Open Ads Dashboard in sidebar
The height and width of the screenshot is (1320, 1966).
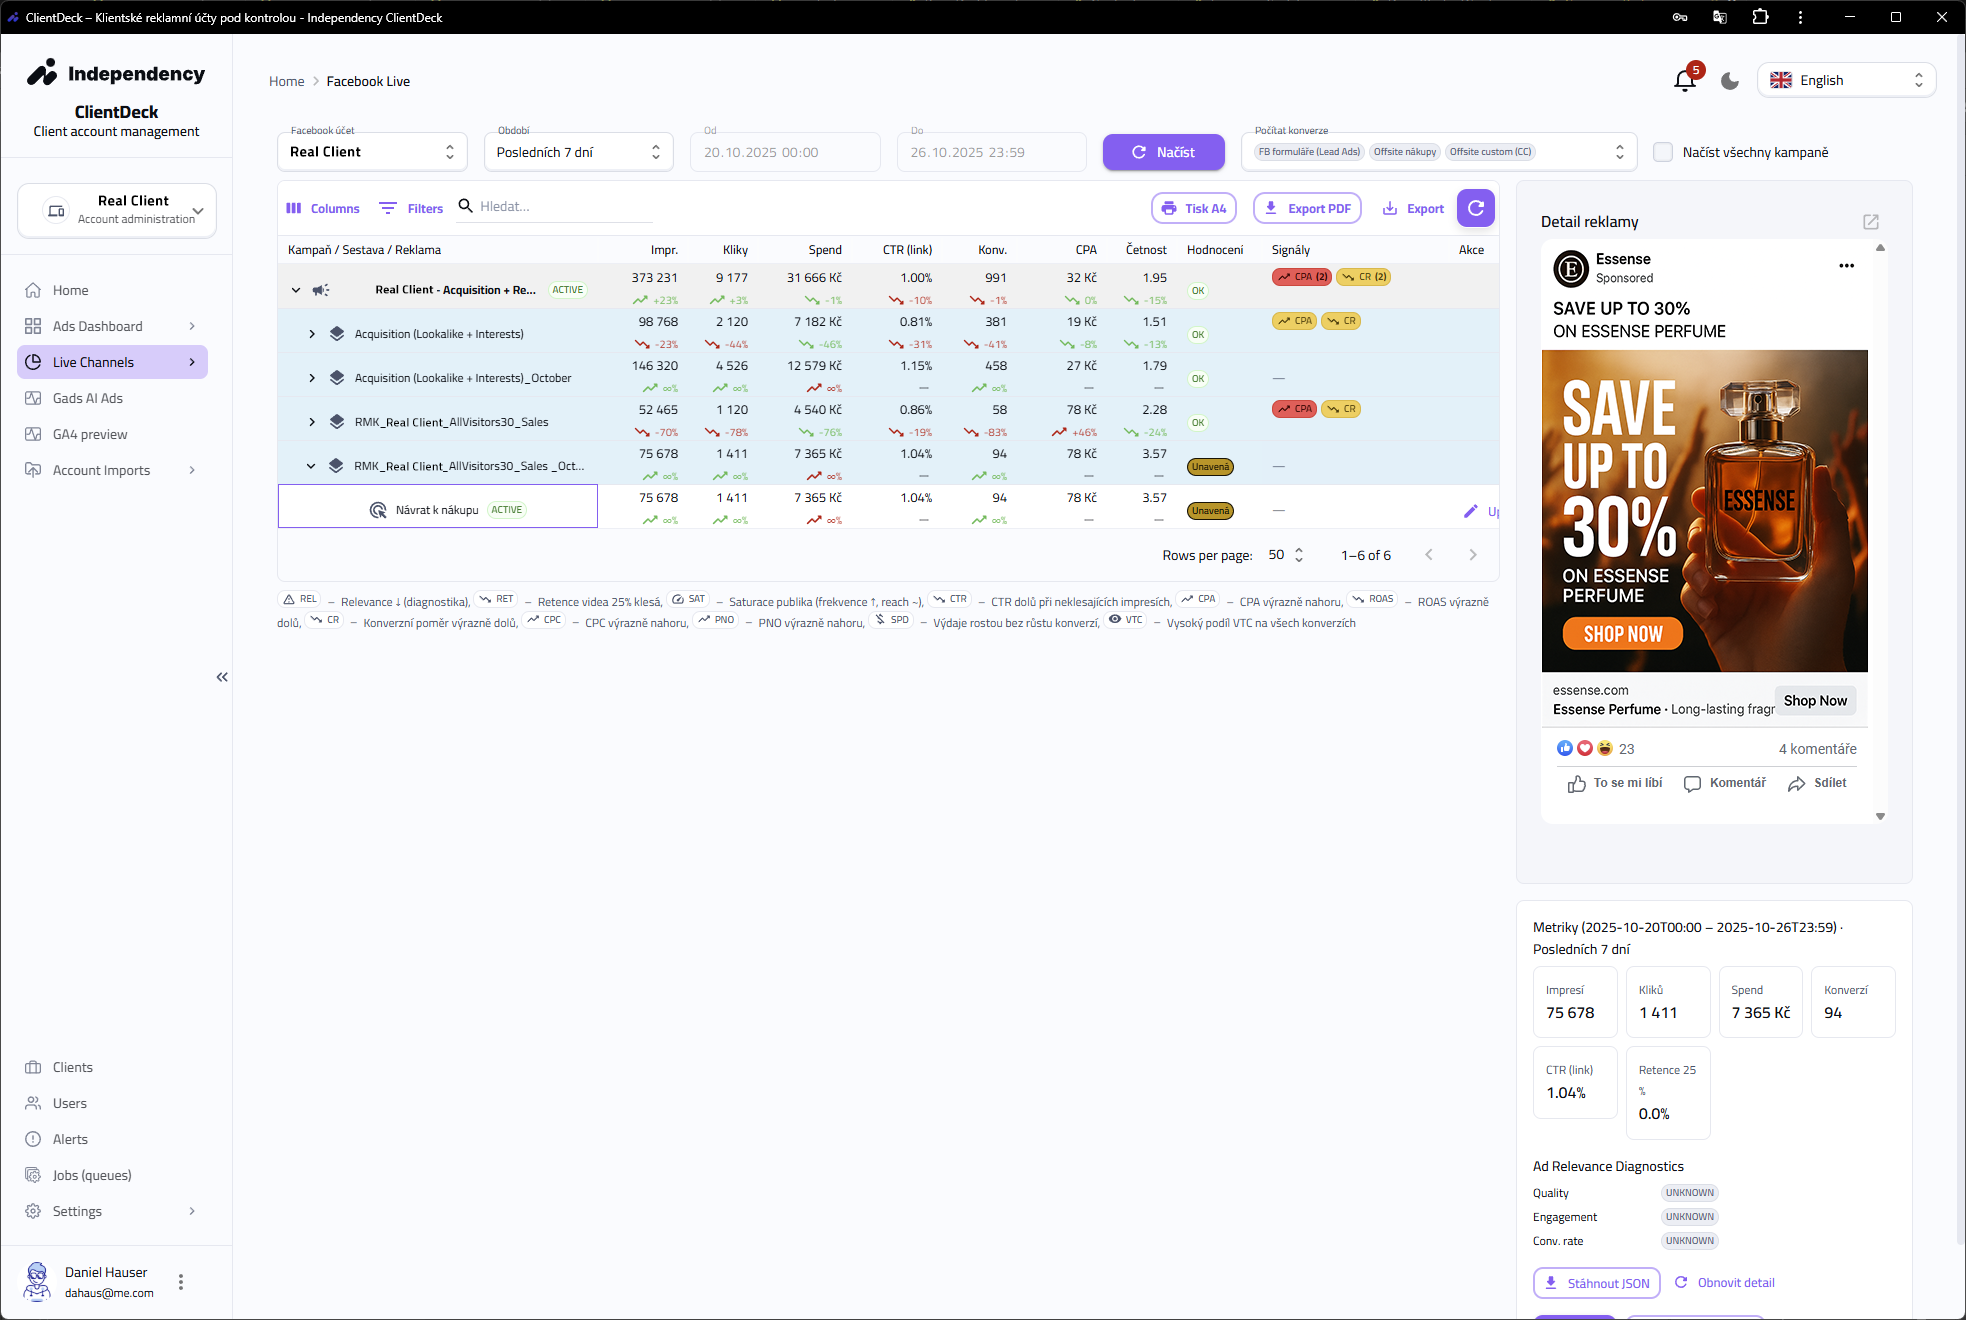(x=98, y=326)
